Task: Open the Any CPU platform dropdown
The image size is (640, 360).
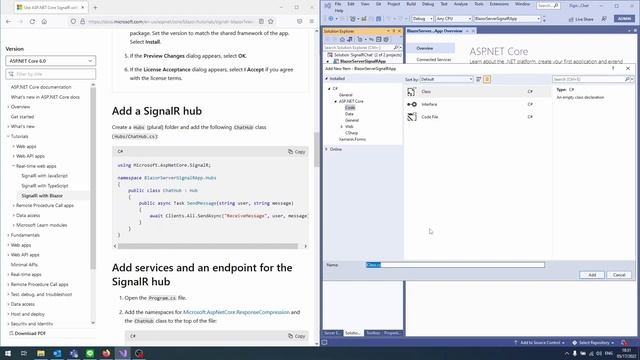Action: click(454, 19)
